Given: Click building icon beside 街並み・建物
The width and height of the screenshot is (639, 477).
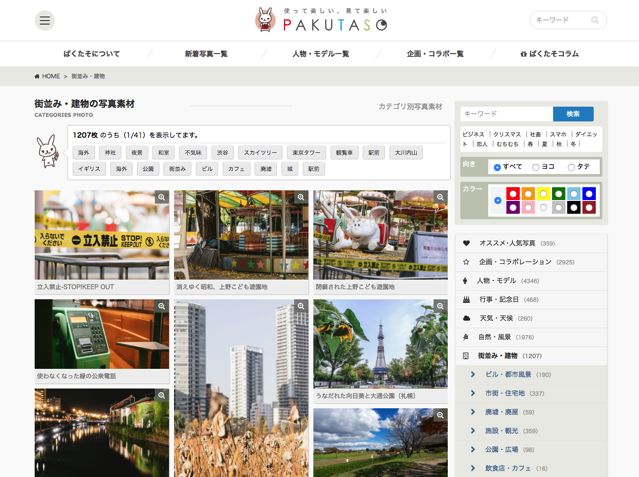Looking at the screenshot, I should click(465, 356).
